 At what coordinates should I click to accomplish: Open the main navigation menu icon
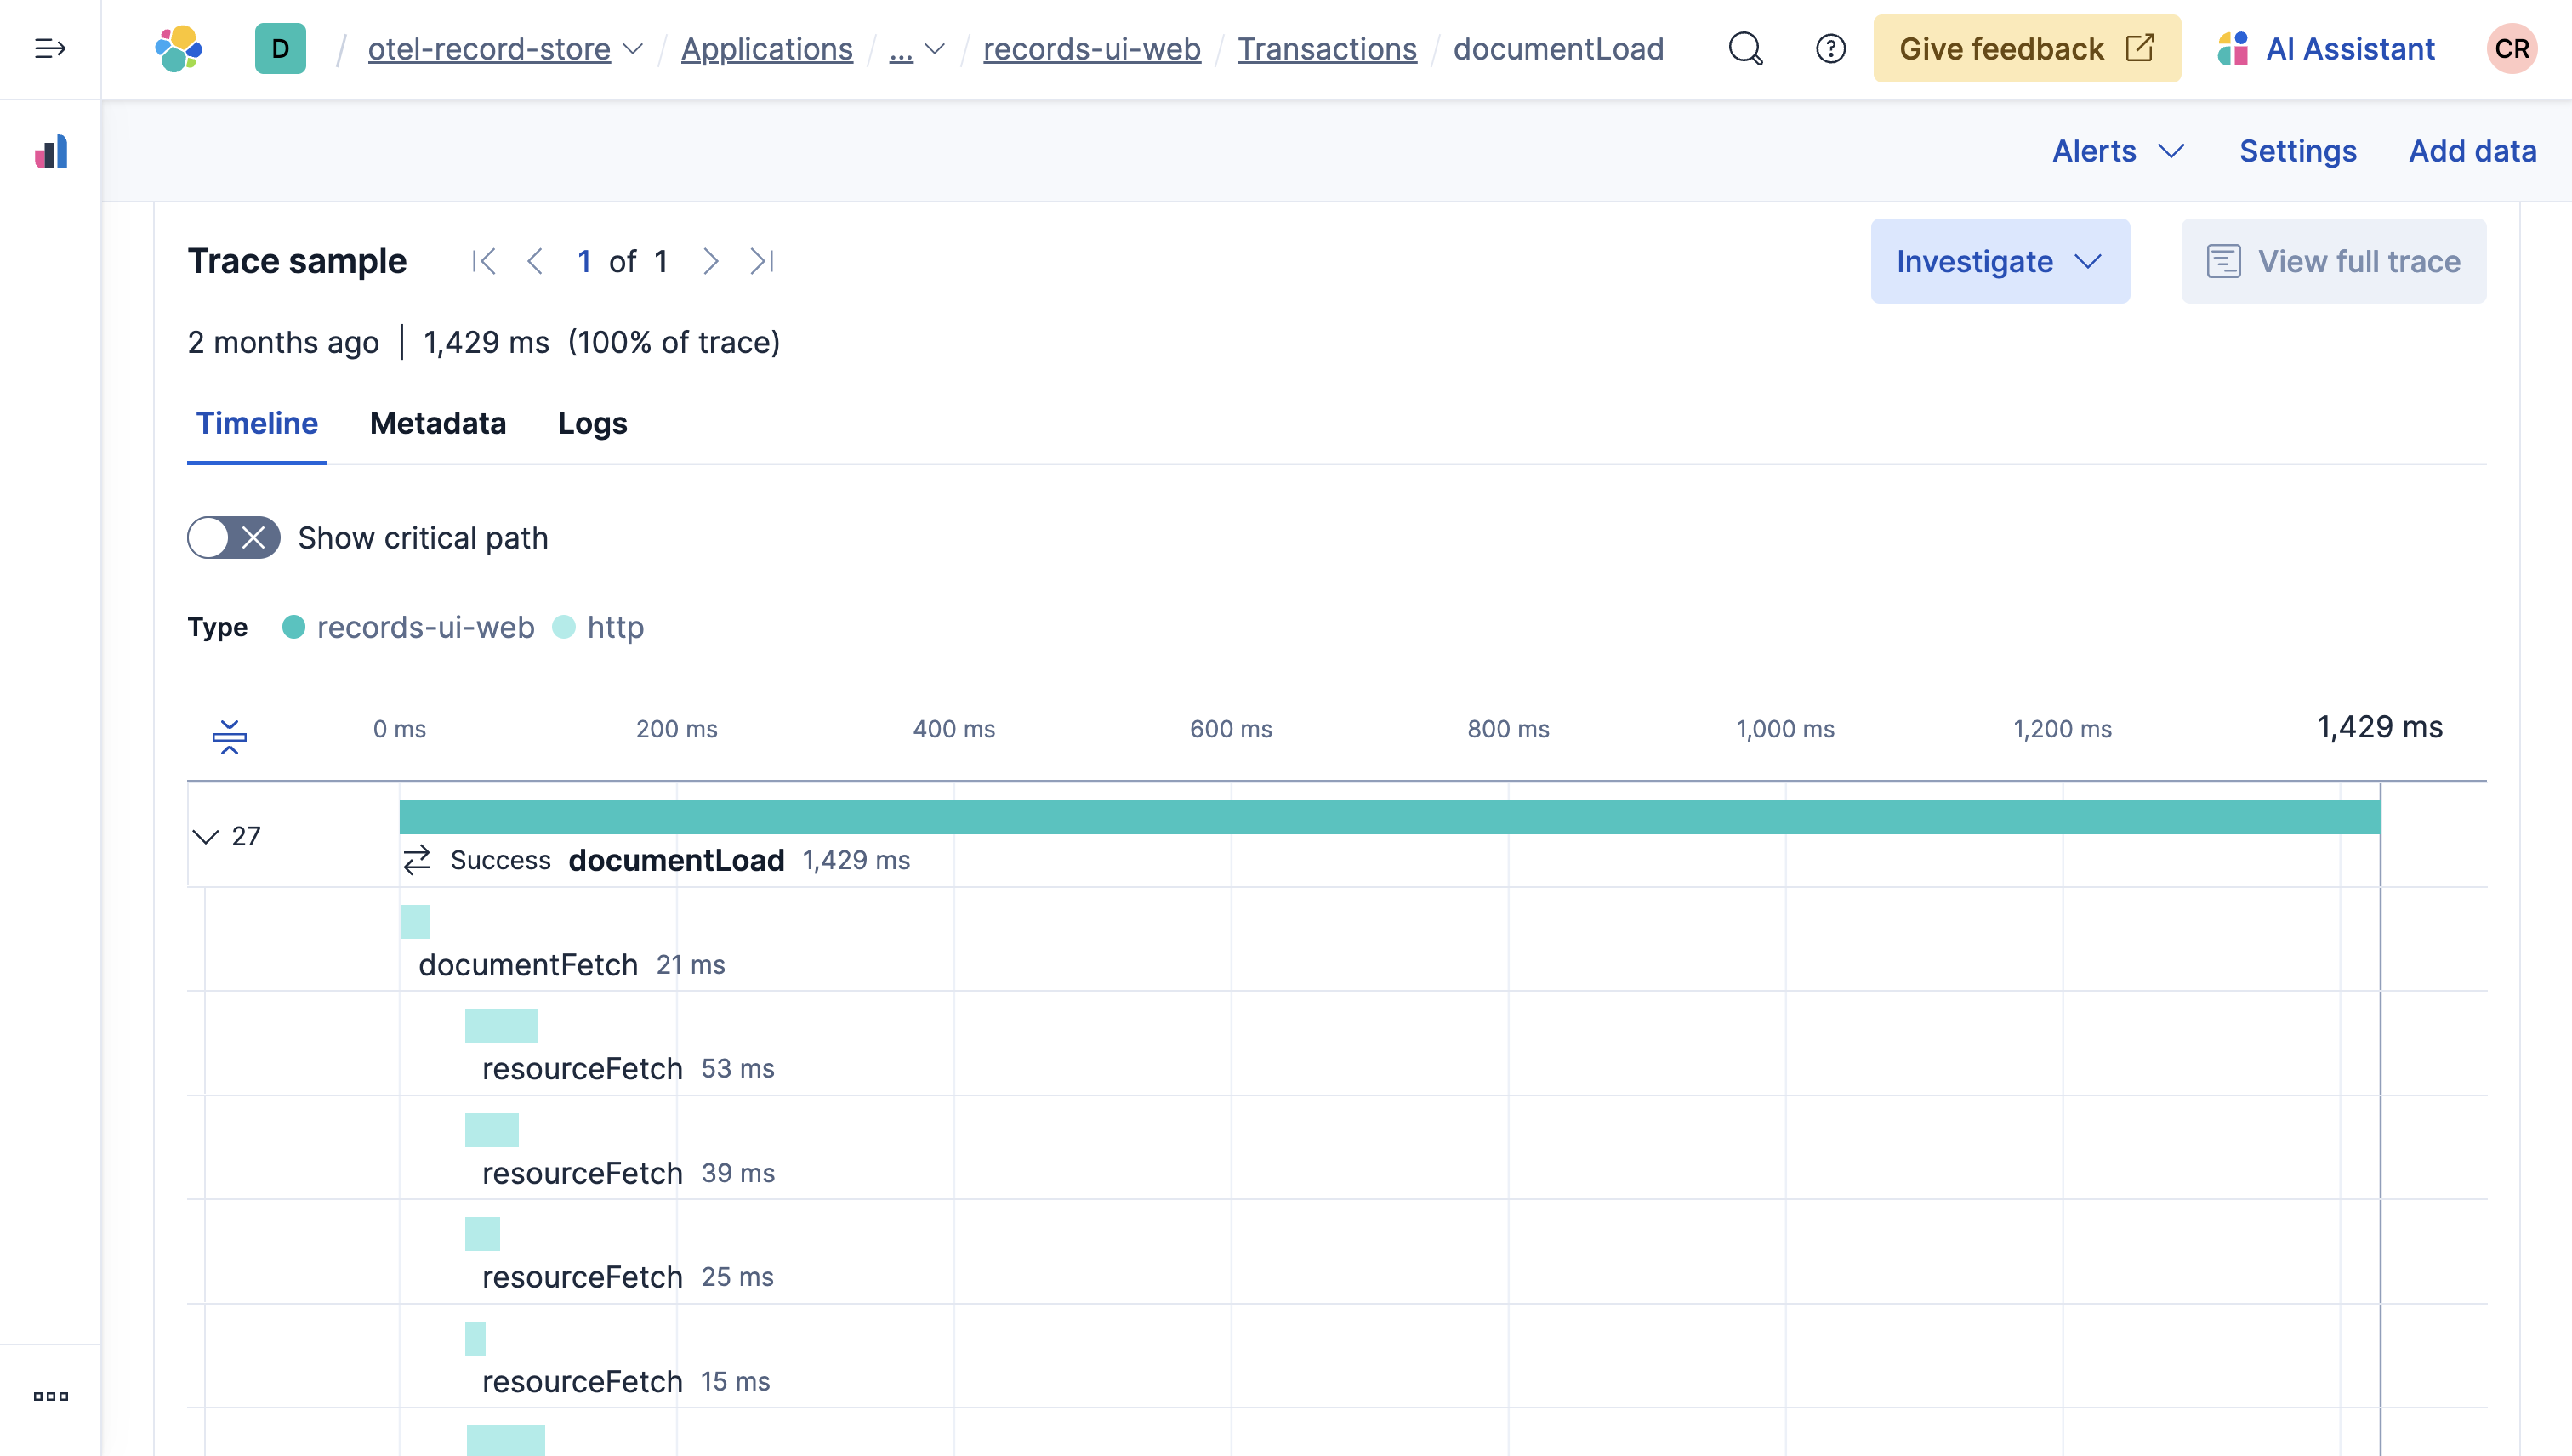pos(50,48)
